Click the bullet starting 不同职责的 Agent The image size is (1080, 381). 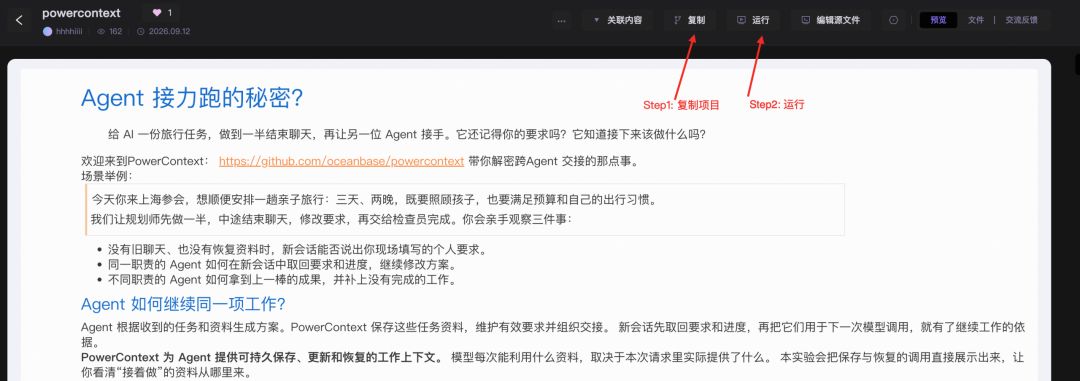point(282,280)
